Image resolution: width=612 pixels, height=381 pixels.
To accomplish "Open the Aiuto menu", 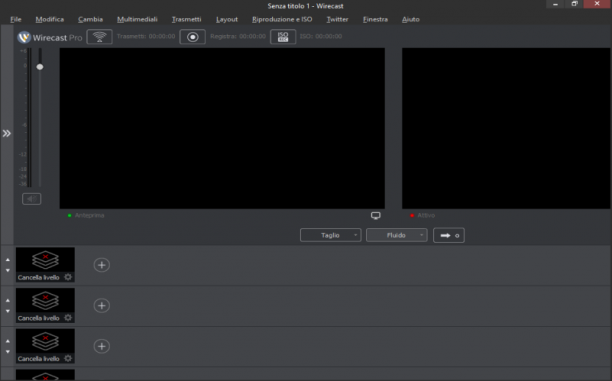I will click(411, 19).
